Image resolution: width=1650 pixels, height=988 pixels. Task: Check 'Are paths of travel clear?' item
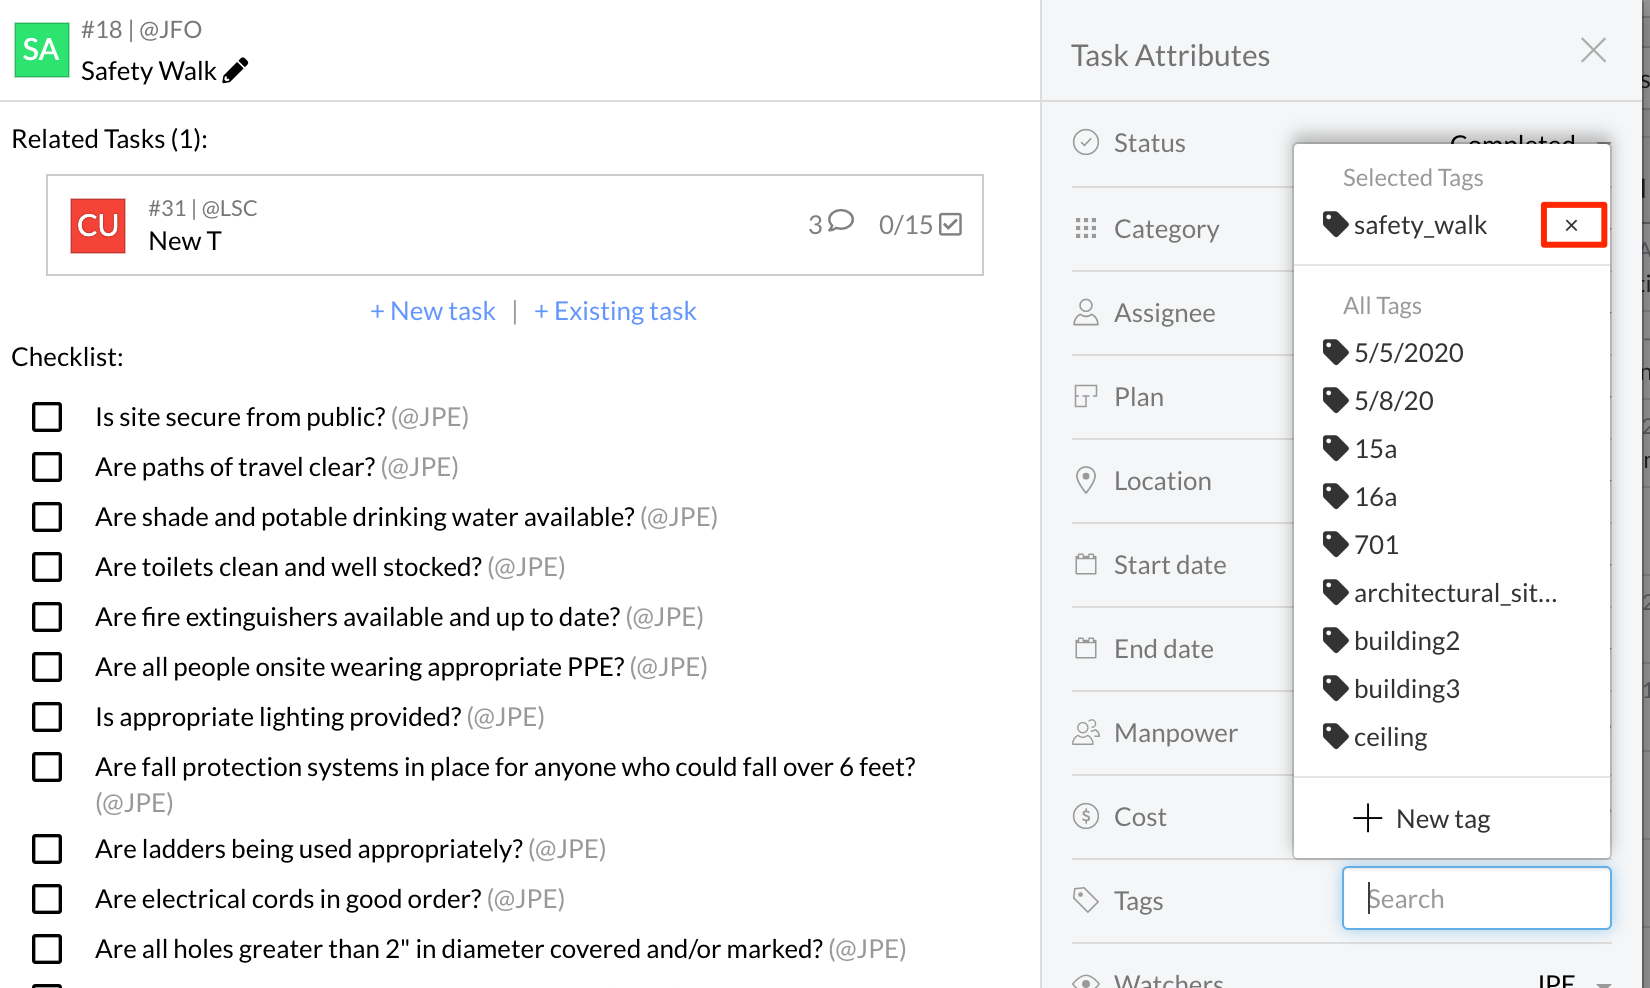(47, 467)
